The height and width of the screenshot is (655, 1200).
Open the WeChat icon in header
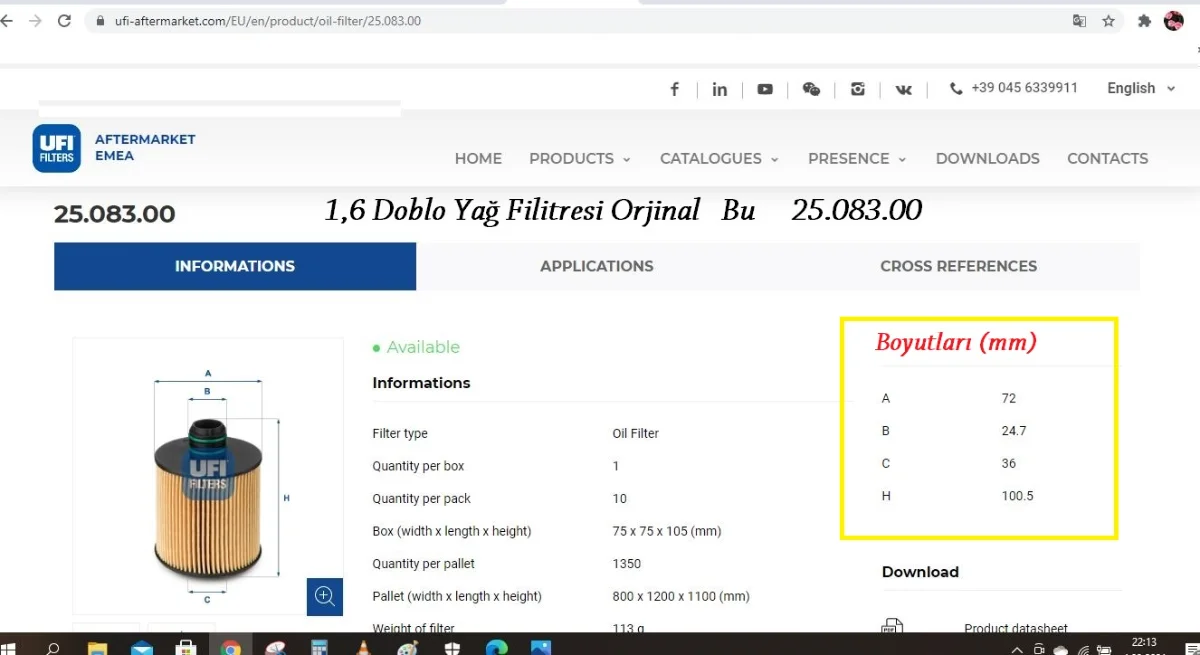[811, 89]
